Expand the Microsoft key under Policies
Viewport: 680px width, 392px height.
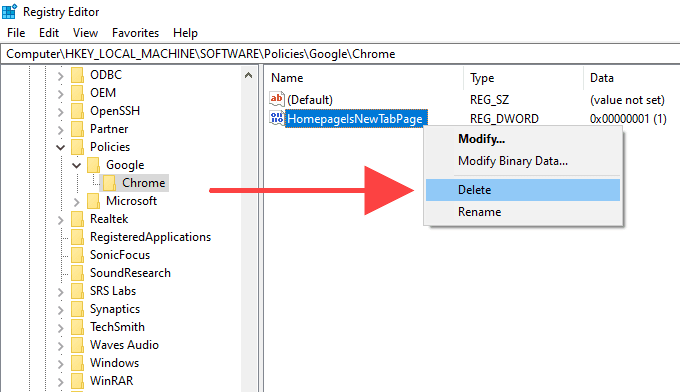(77, 202)
